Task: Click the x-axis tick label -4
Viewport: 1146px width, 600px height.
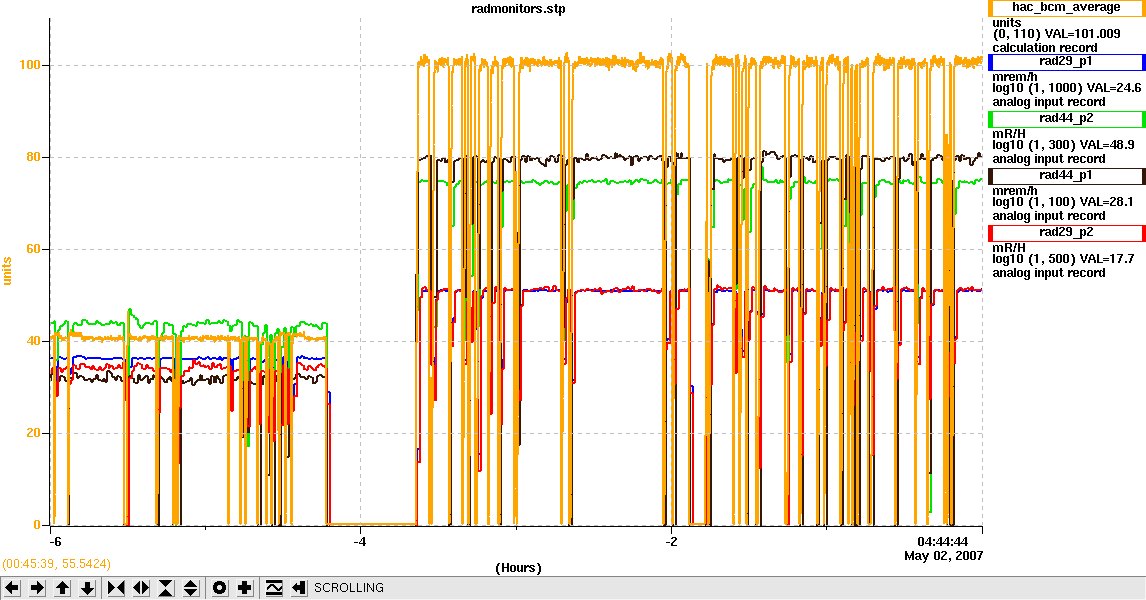Action: [x=360, y=542]
